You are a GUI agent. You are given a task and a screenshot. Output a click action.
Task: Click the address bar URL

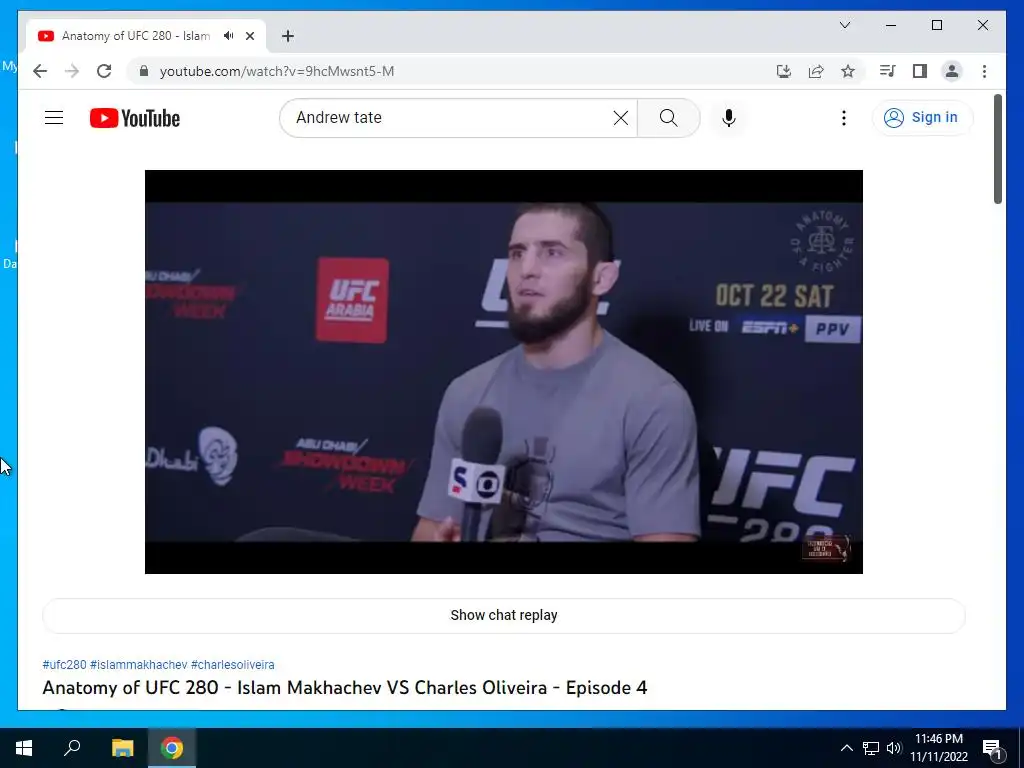pos(277,71)
